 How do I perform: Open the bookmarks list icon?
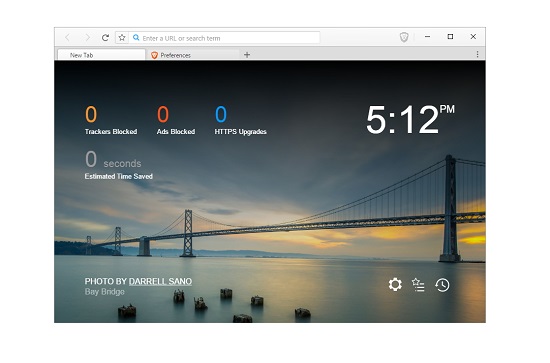418,285
